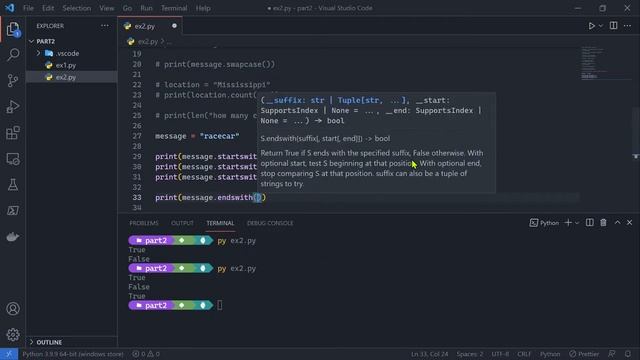Click the Python terminal label
640x360 pixels.
pos(544,223)
